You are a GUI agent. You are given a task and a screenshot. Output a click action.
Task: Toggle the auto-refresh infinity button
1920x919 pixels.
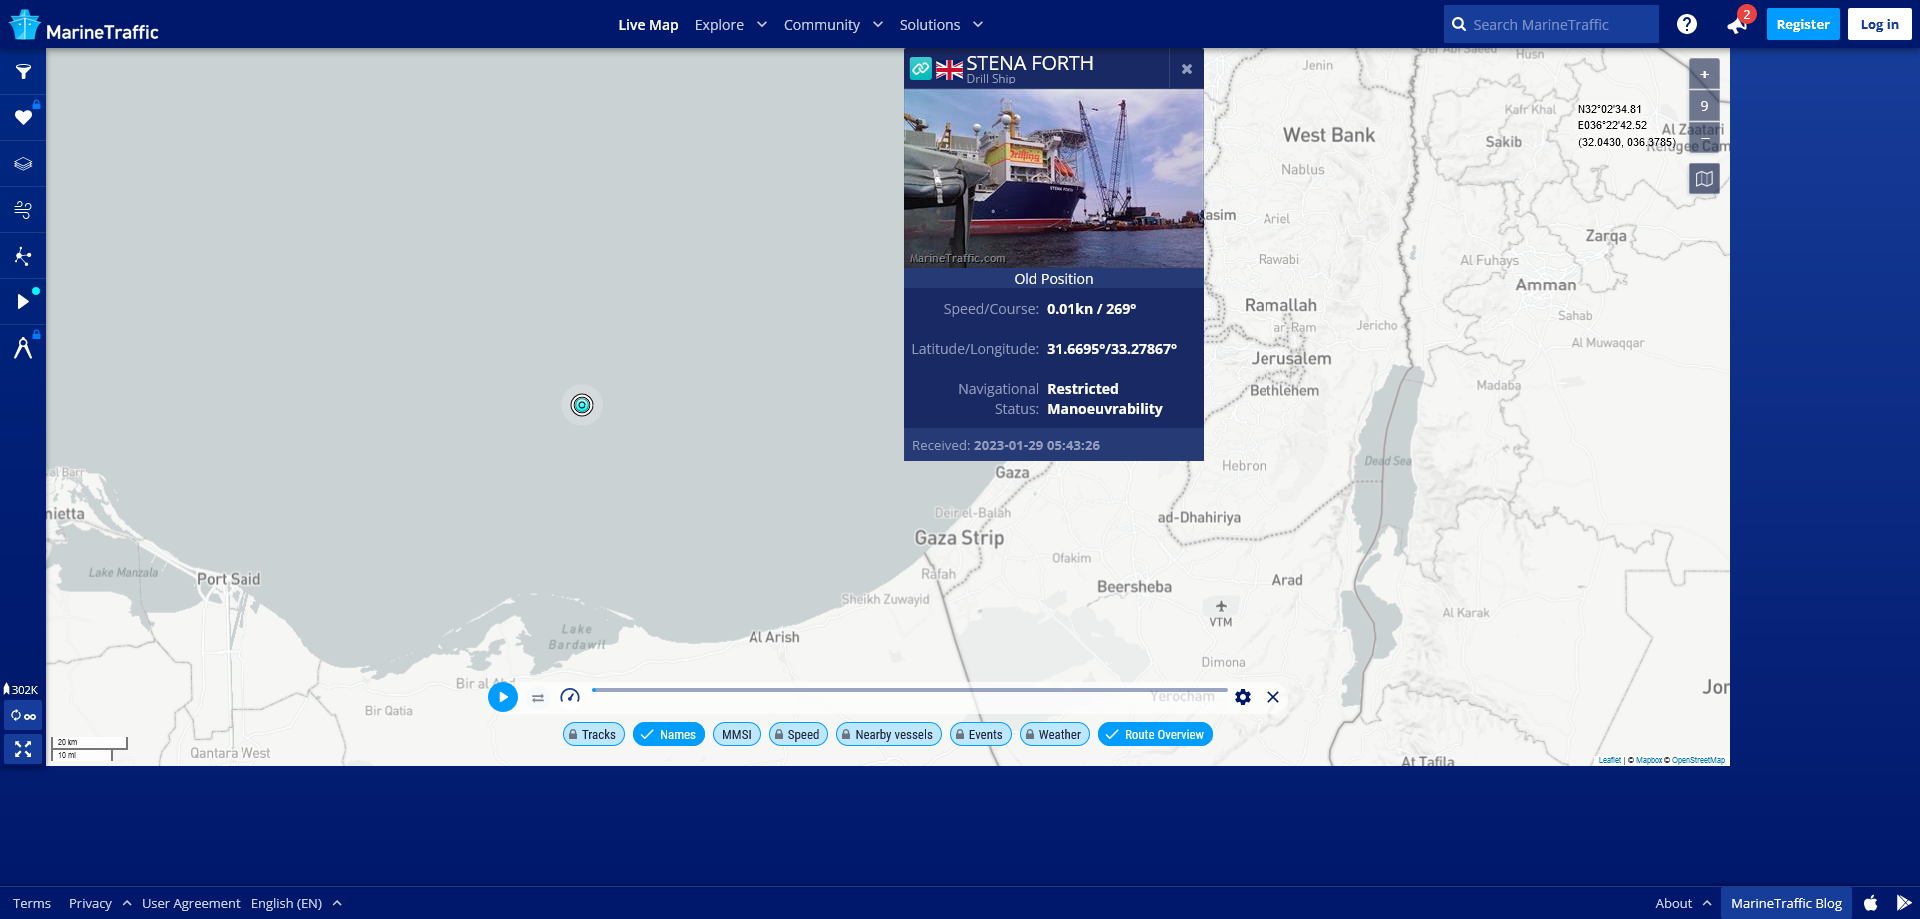[x=23, y=716]
